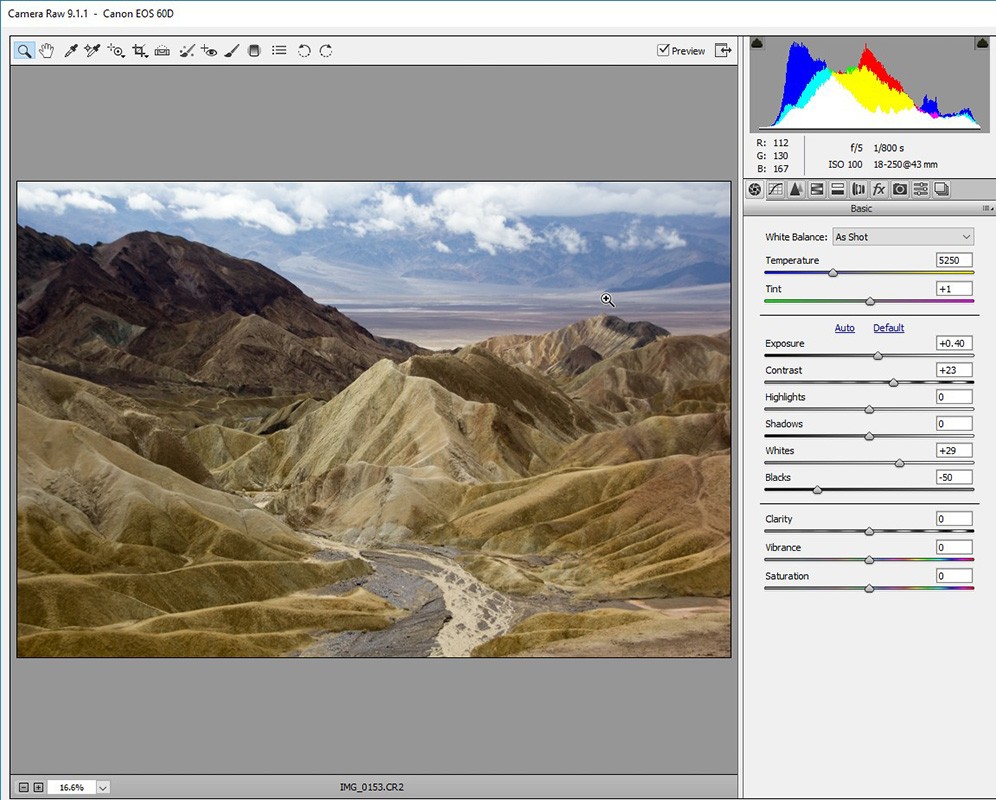Viewport: 996px width, 800px height.
Task: Open the Presets panel tab
Action: click(x=921, y=189)
